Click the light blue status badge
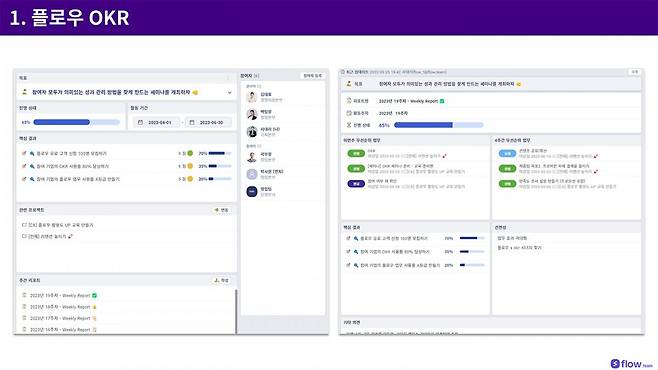Screen dimensions: 658x370 [x=507, y=154]
